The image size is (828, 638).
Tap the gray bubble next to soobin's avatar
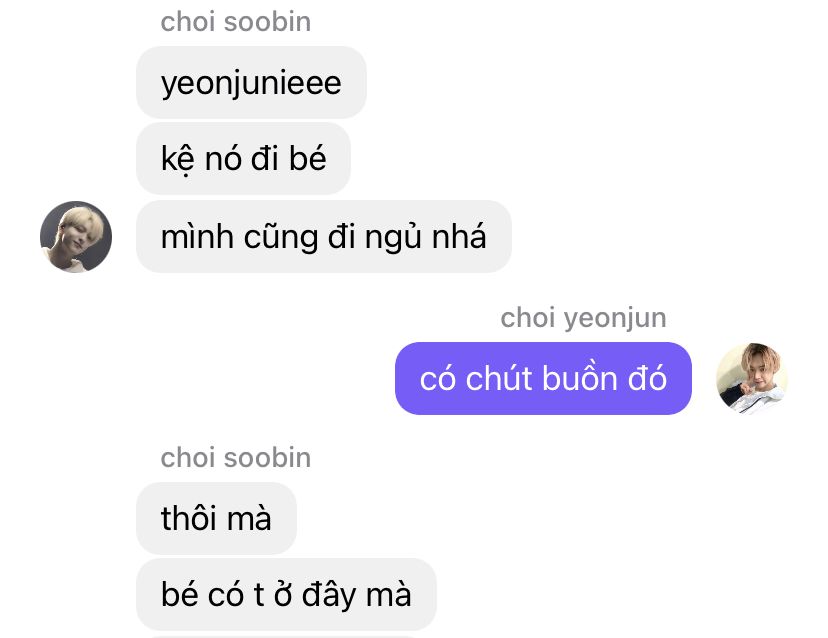pyautogui.click(x=324, y=237)
